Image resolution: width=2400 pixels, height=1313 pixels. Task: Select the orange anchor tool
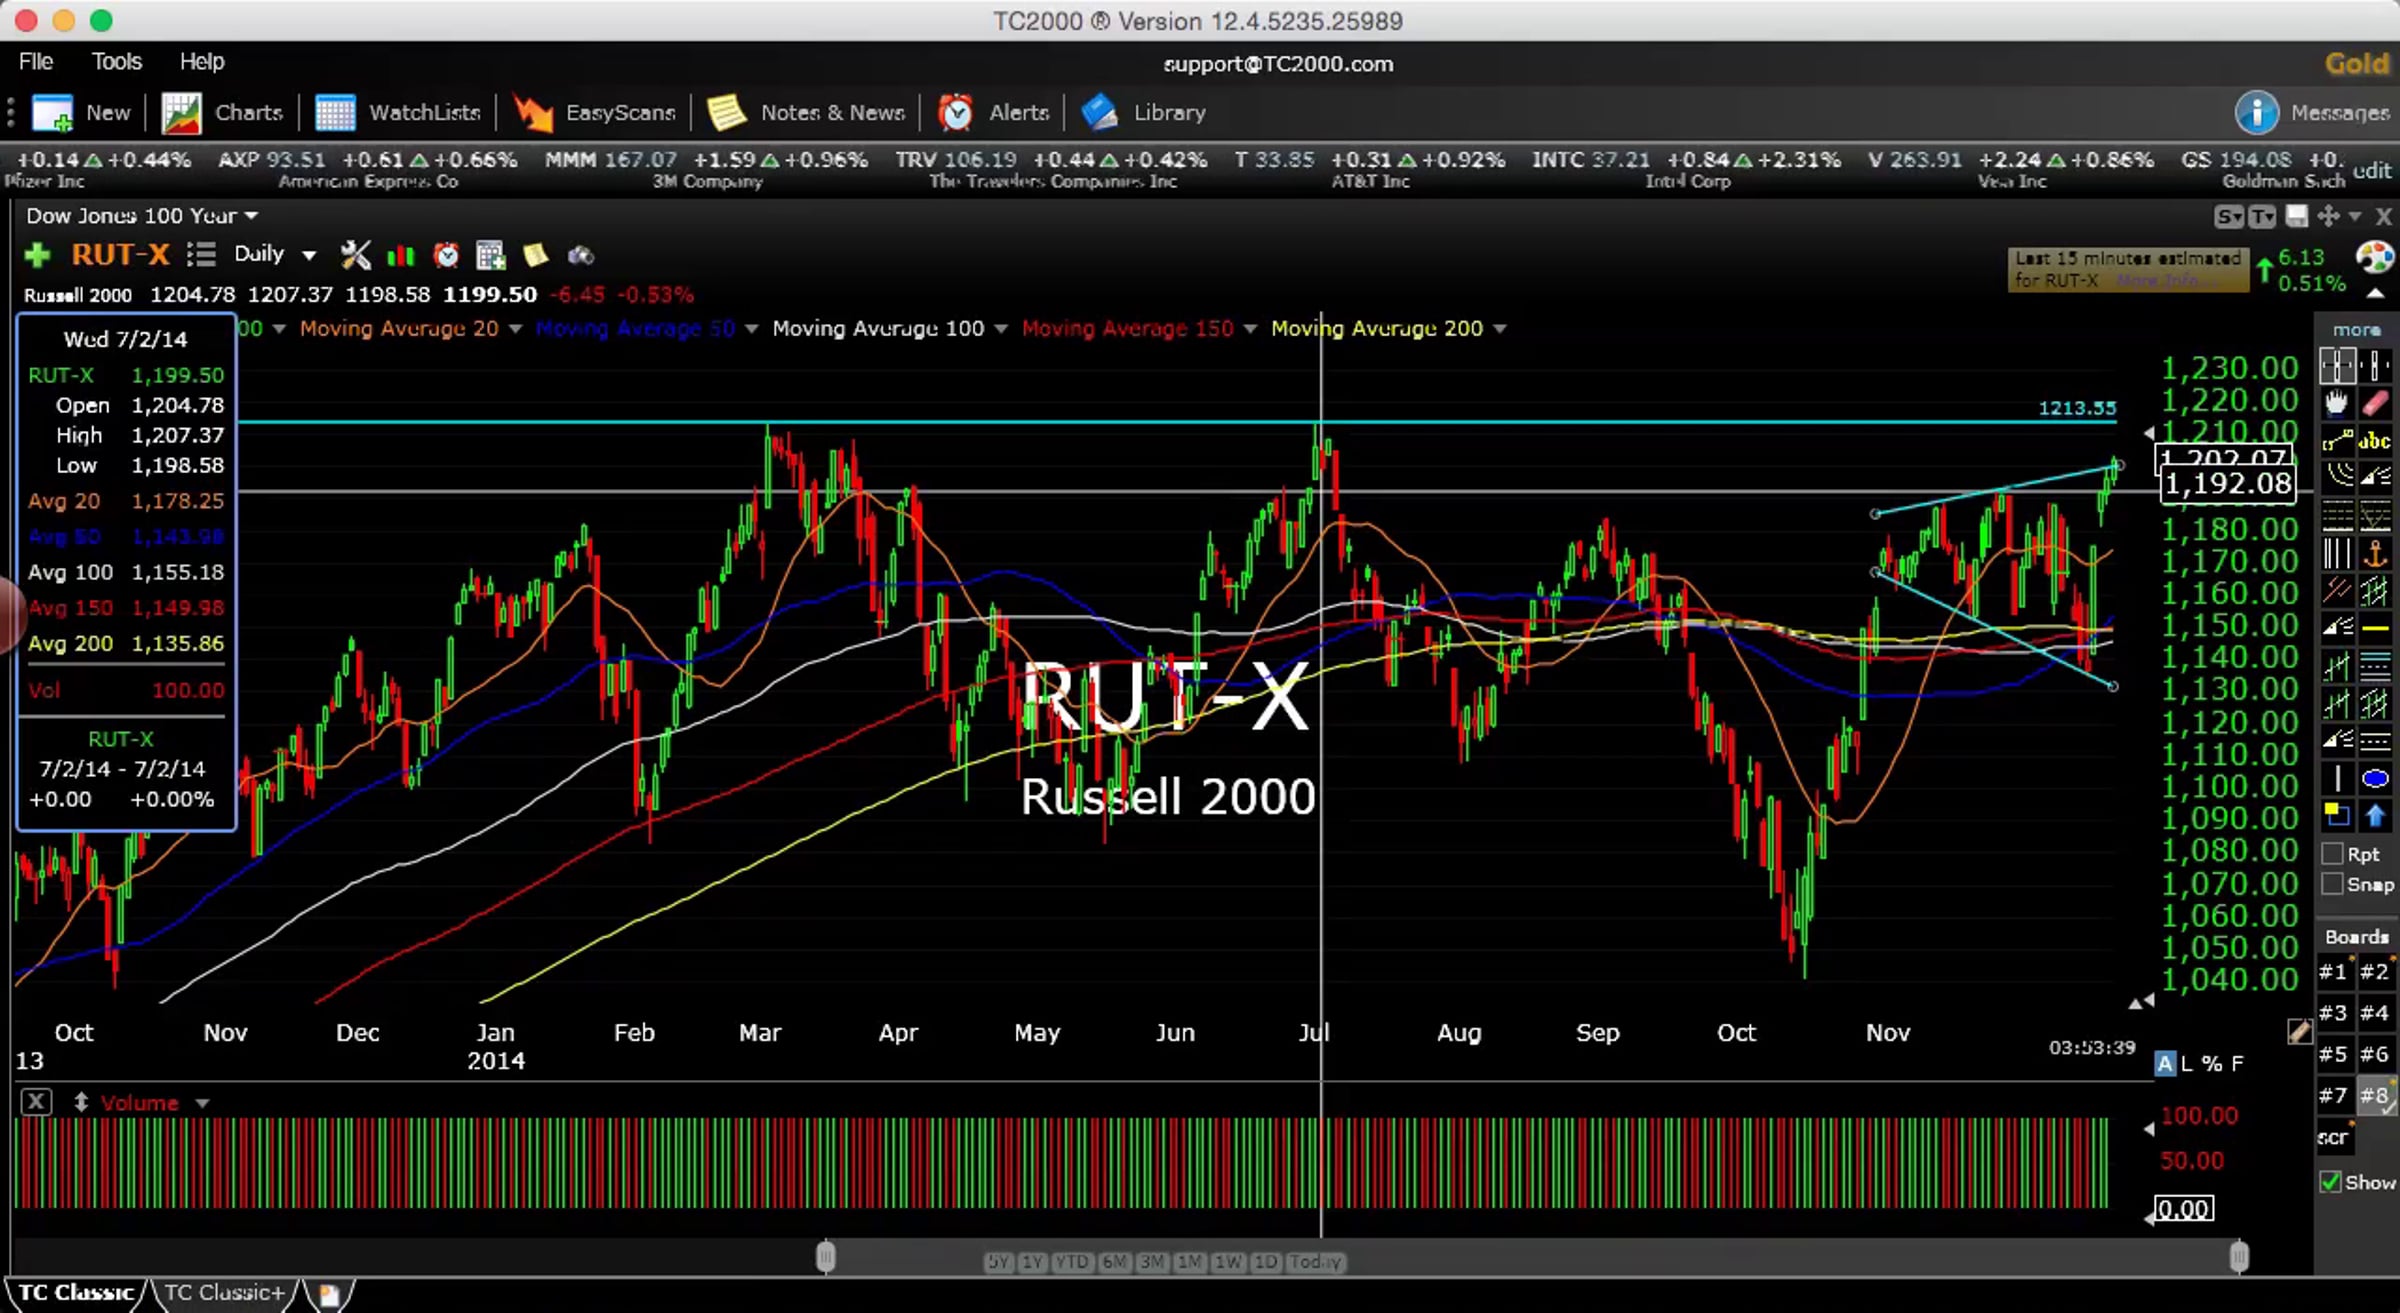(x=2375, y=553)
